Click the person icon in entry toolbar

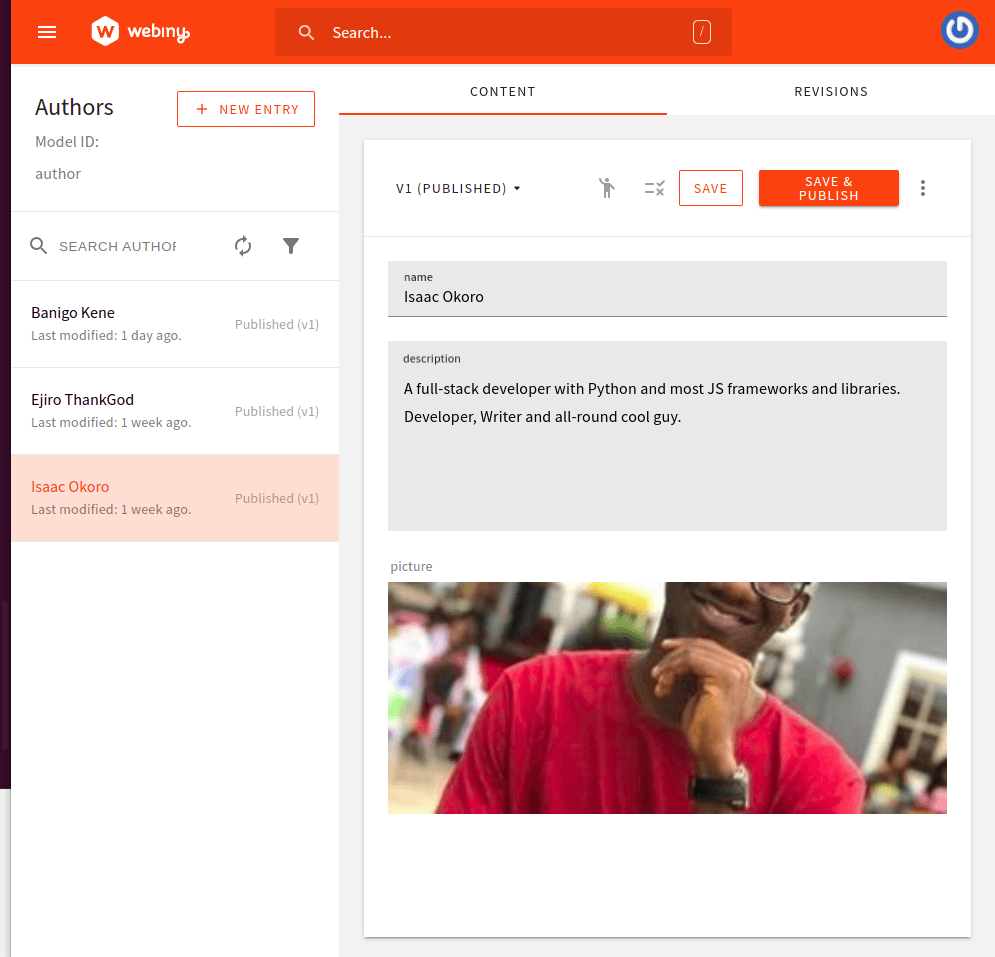point(607,188)
